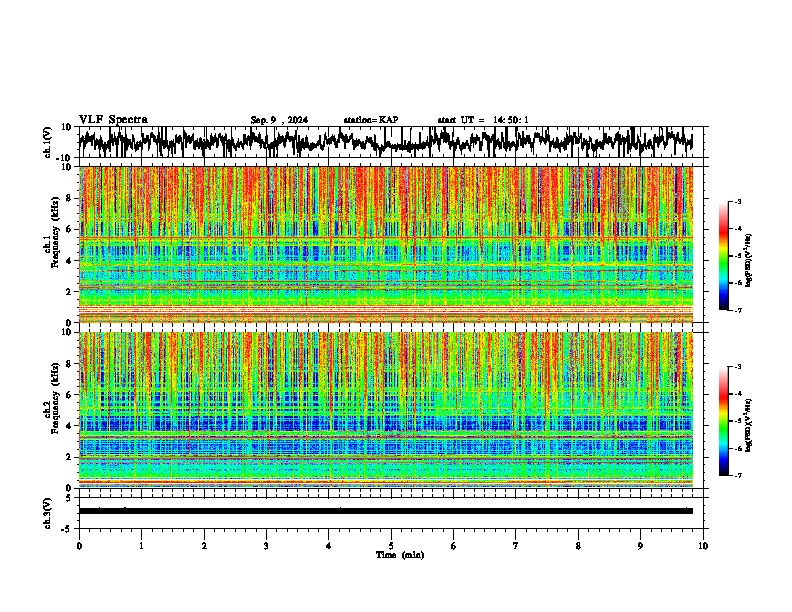
Task: Click ch.2 frequency axis tick "6"
Action: pyautogui.click(x=69, y=395)
